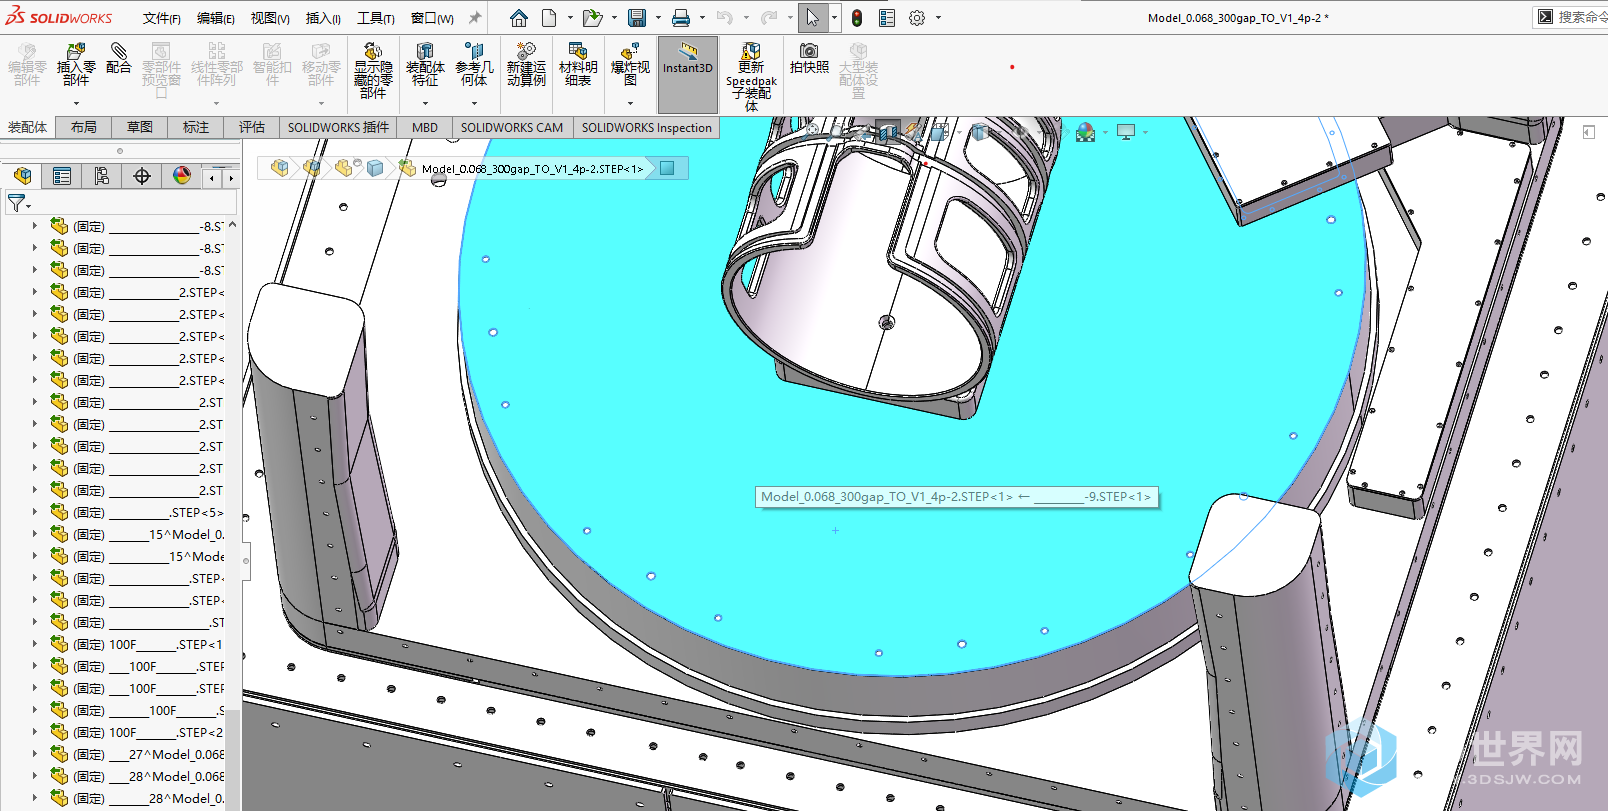Switch to SOLIDWORKS CAM tab

pyautogui.click(x=512, y=127)
